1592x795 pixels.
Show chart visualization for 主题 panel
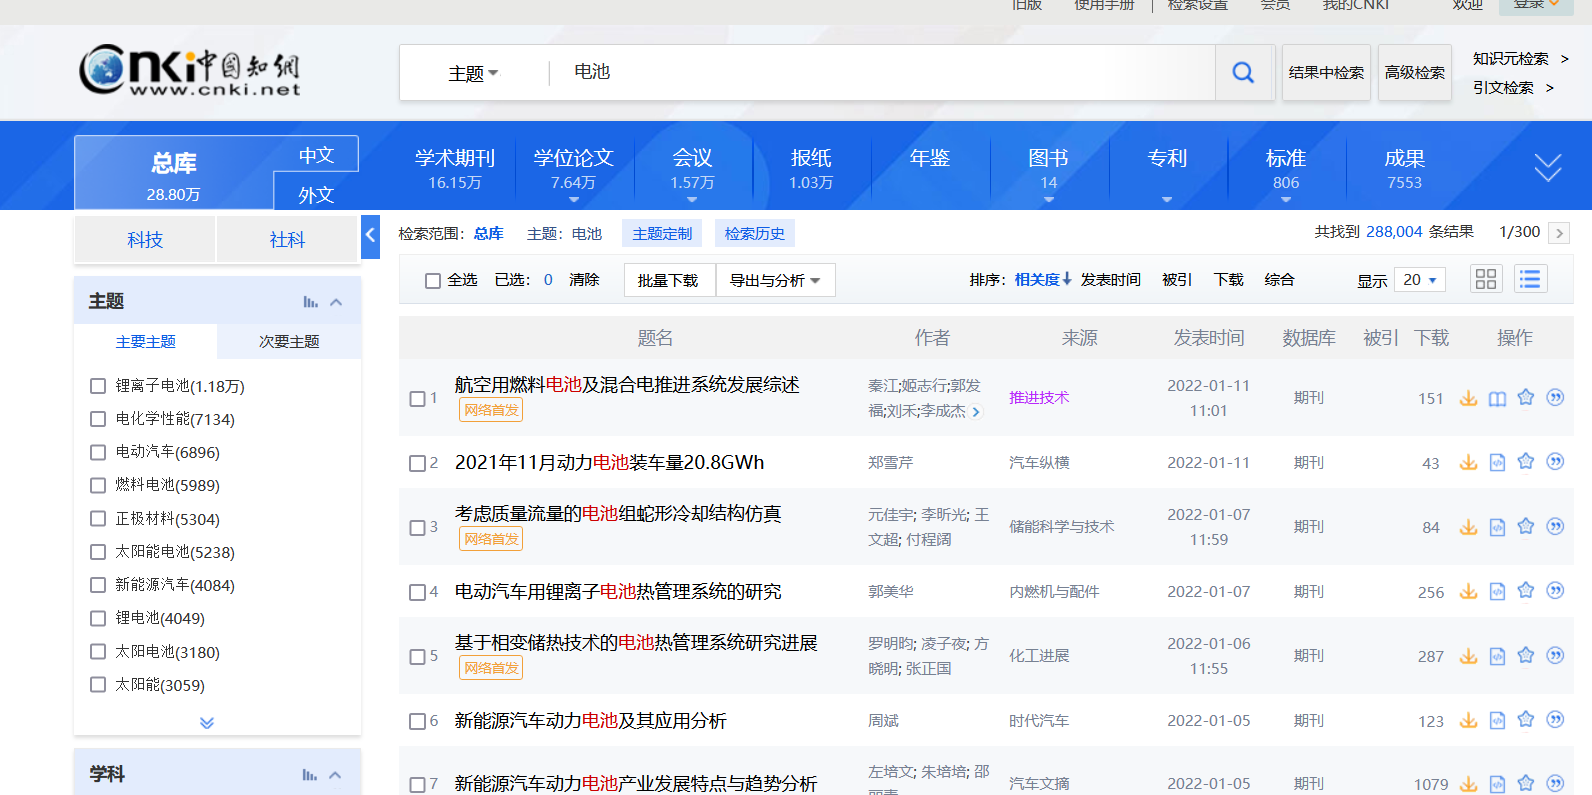(x=310, y=302)
